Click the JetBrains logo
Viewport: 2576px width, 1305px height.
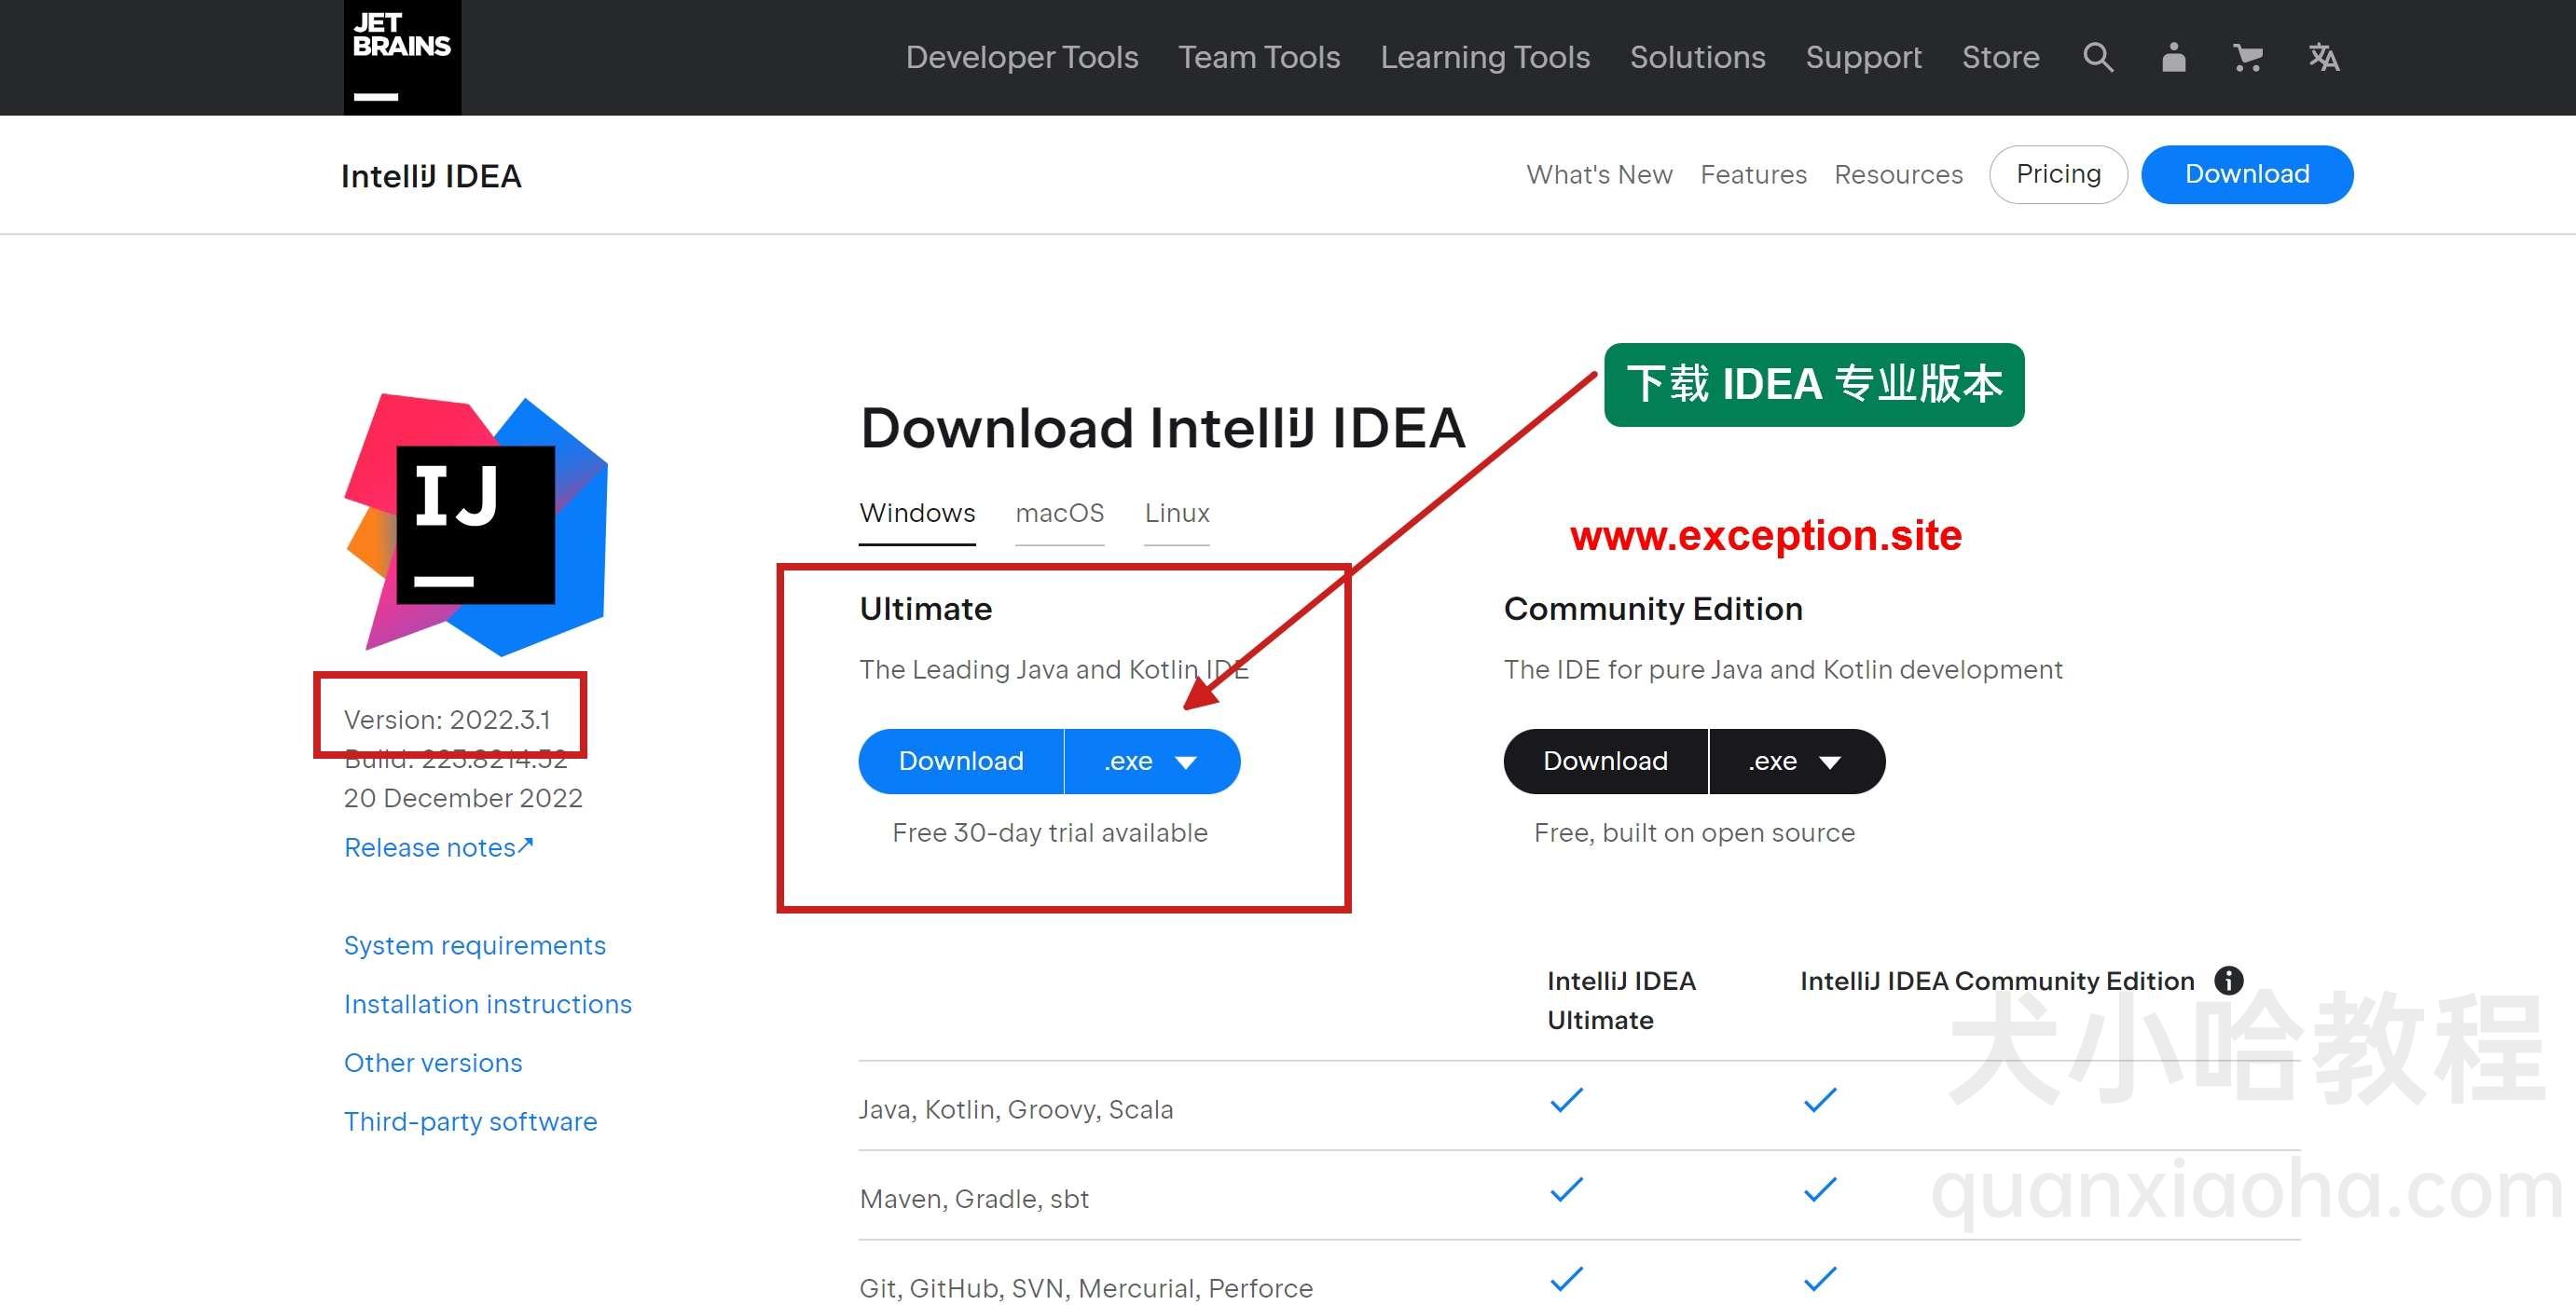coord(402,57)
